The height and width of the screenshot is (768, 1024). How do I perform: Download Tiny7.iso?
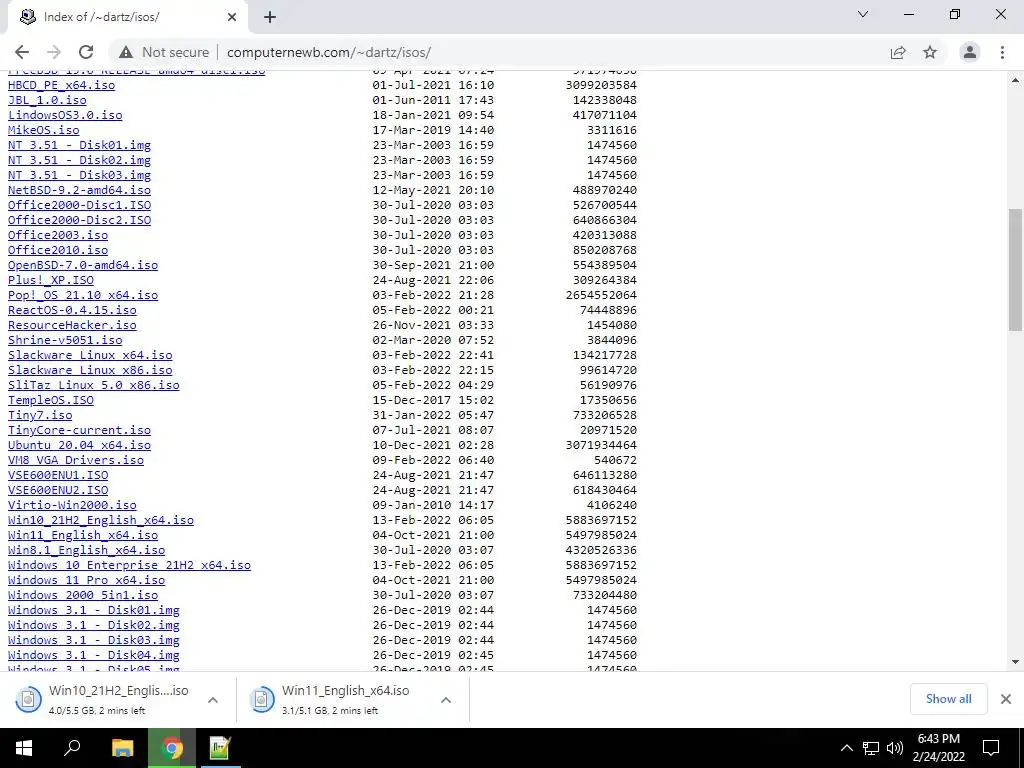click(40, 415)
